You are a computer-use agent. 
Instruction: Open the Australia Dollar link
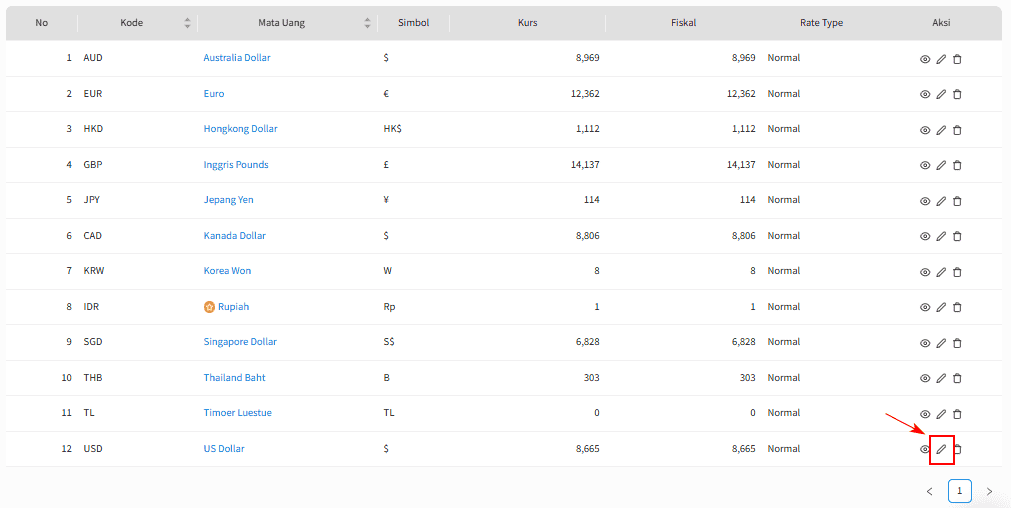click(x=237, y=57)
